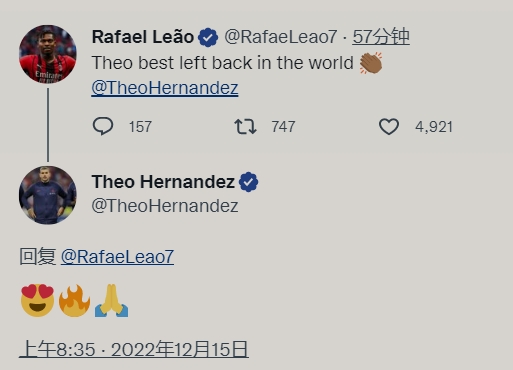Click the 57分钟 timestamp link
The height and width of the screenshot is (370, 513).
[x=381, y=37]
